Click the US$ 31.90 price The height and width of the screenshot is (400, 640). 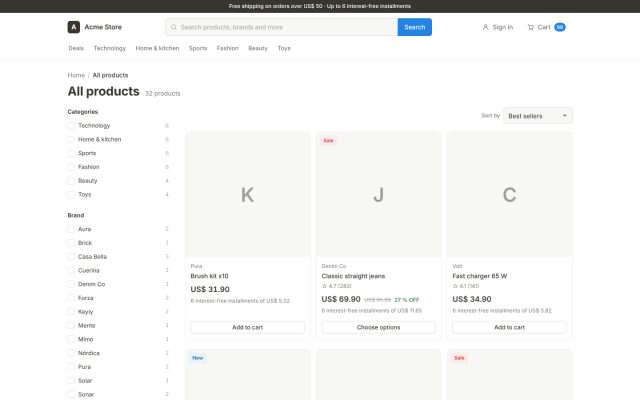point(210,289)
